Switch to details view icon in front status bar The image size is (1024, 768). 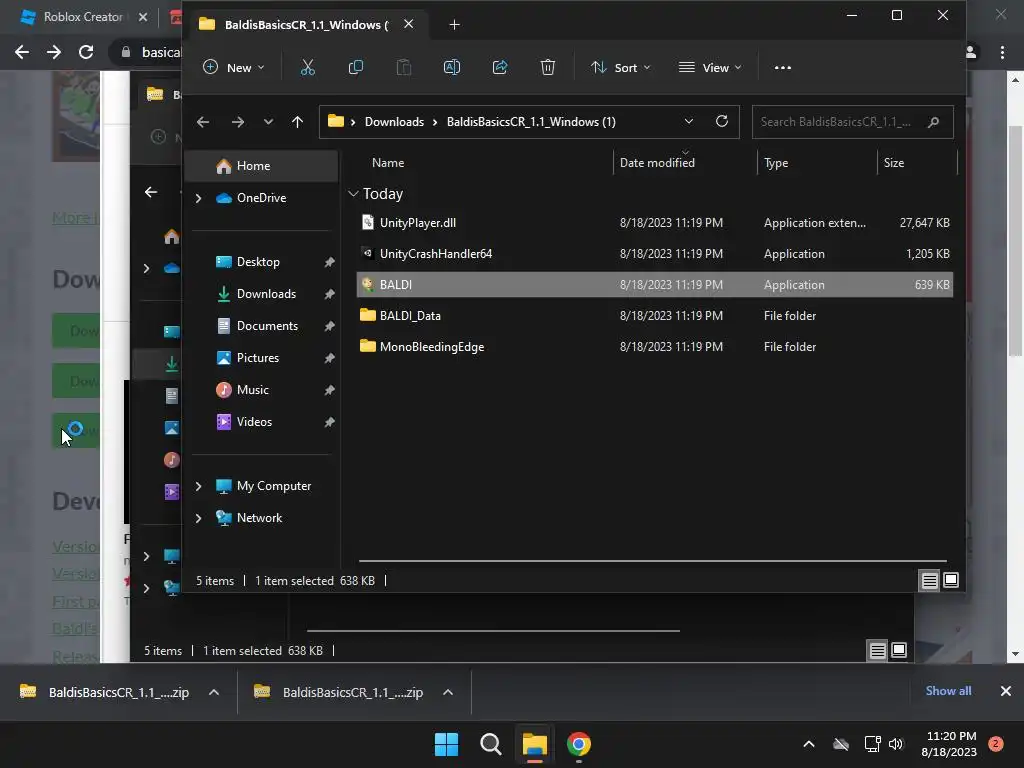coord(929,580)
